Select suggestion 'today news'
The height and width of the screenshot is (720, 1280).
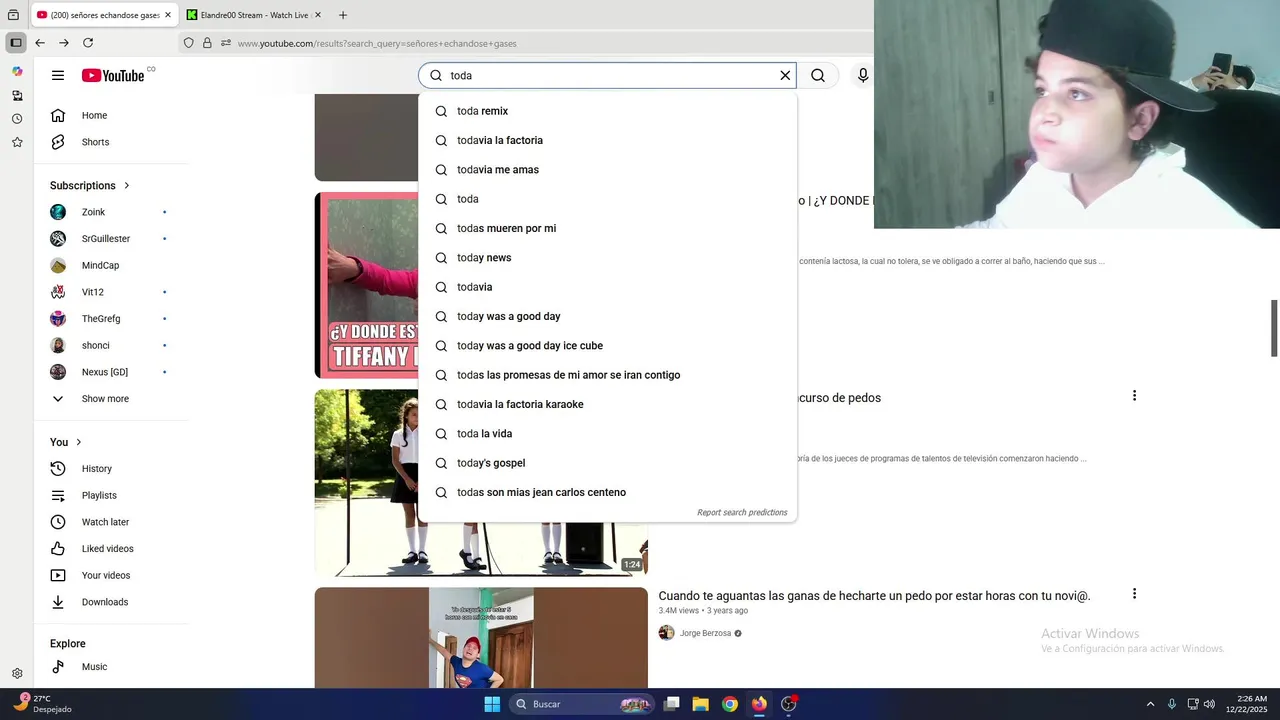tap(608, 258)
